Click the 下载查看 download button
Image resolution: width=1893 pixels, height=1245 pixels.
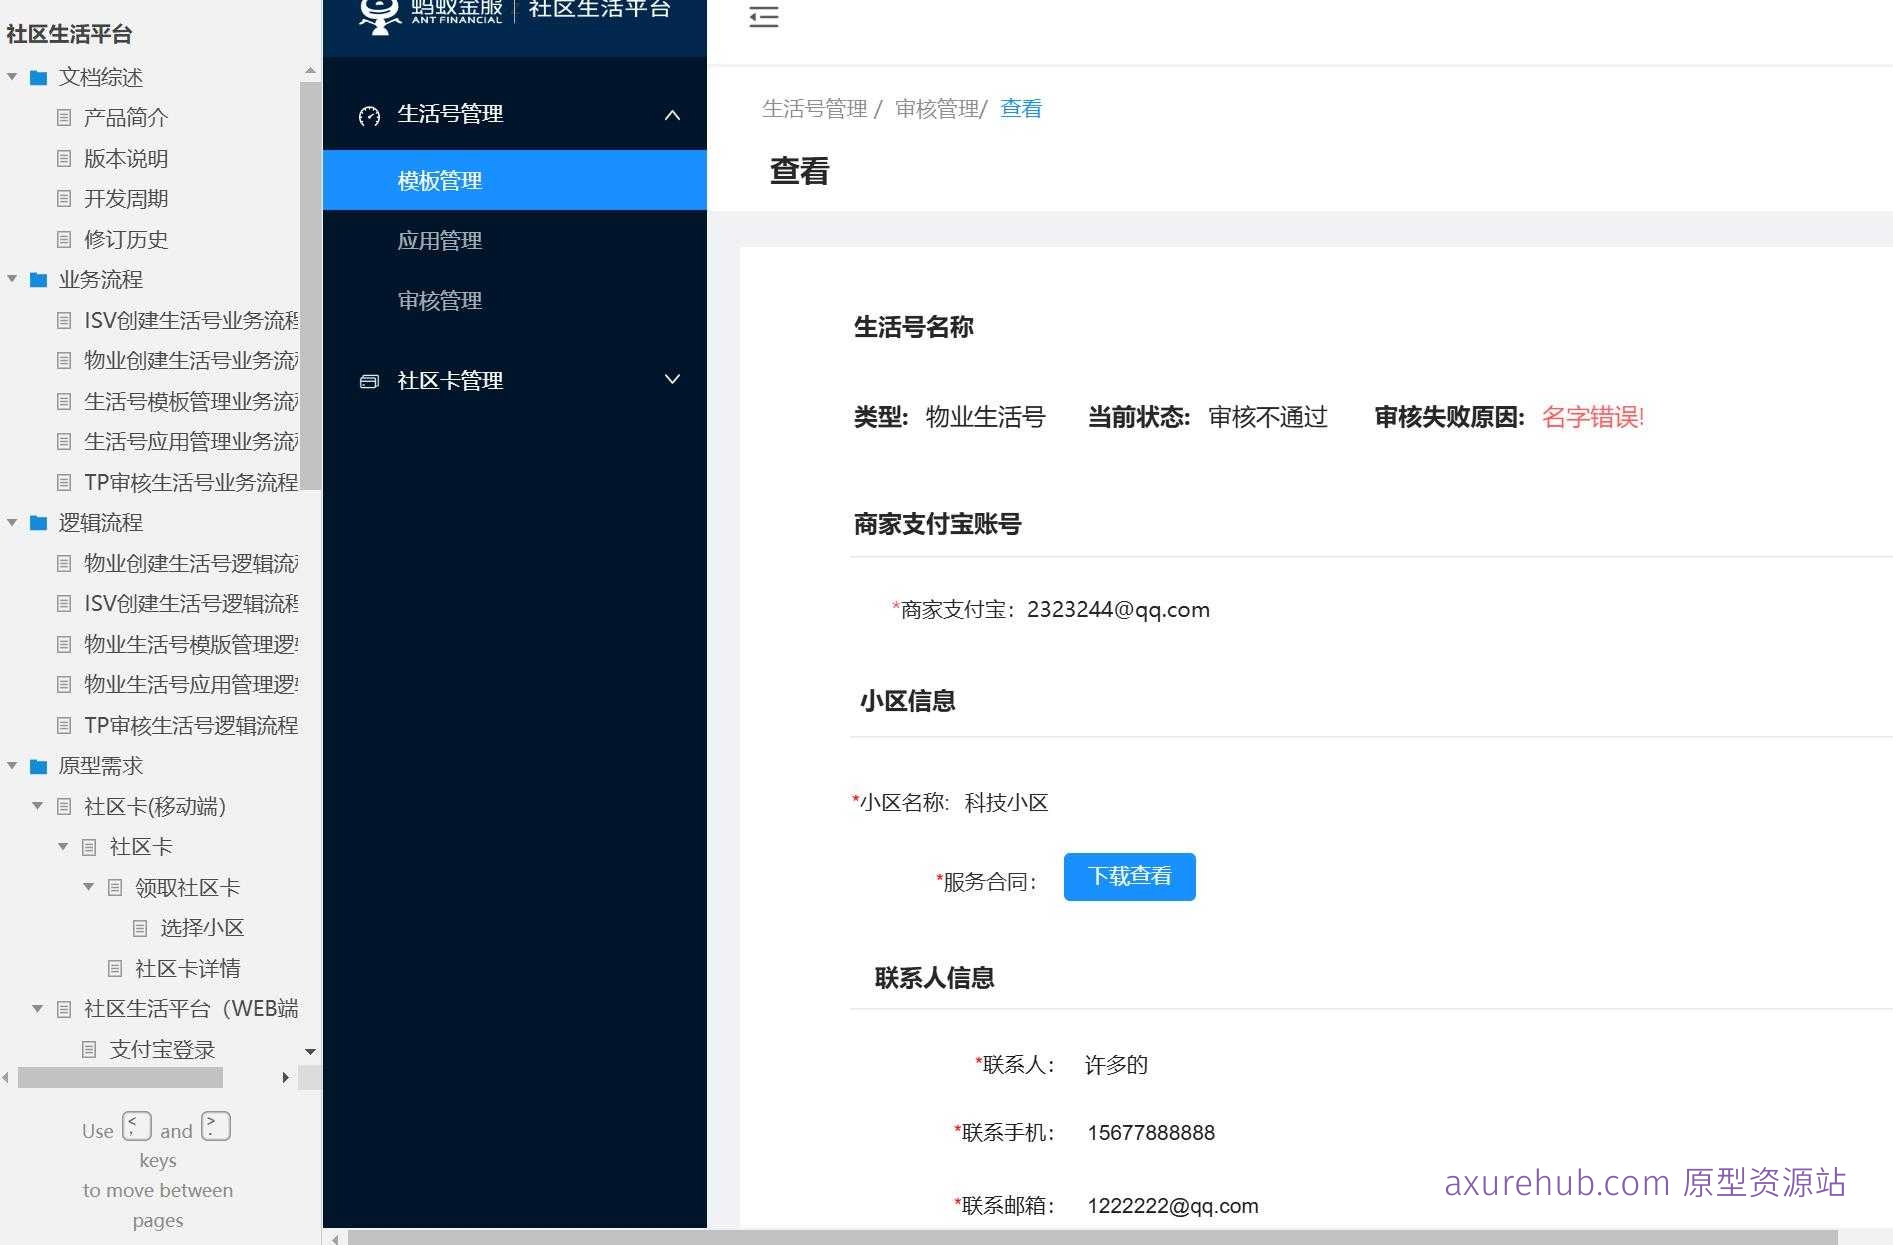click(x=1129, y=876)
